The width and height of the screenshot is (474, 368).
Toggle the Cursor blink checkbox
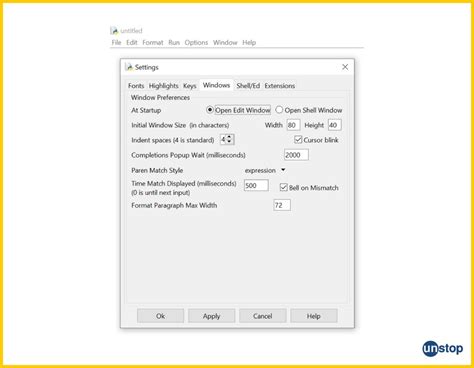(298, 140)
